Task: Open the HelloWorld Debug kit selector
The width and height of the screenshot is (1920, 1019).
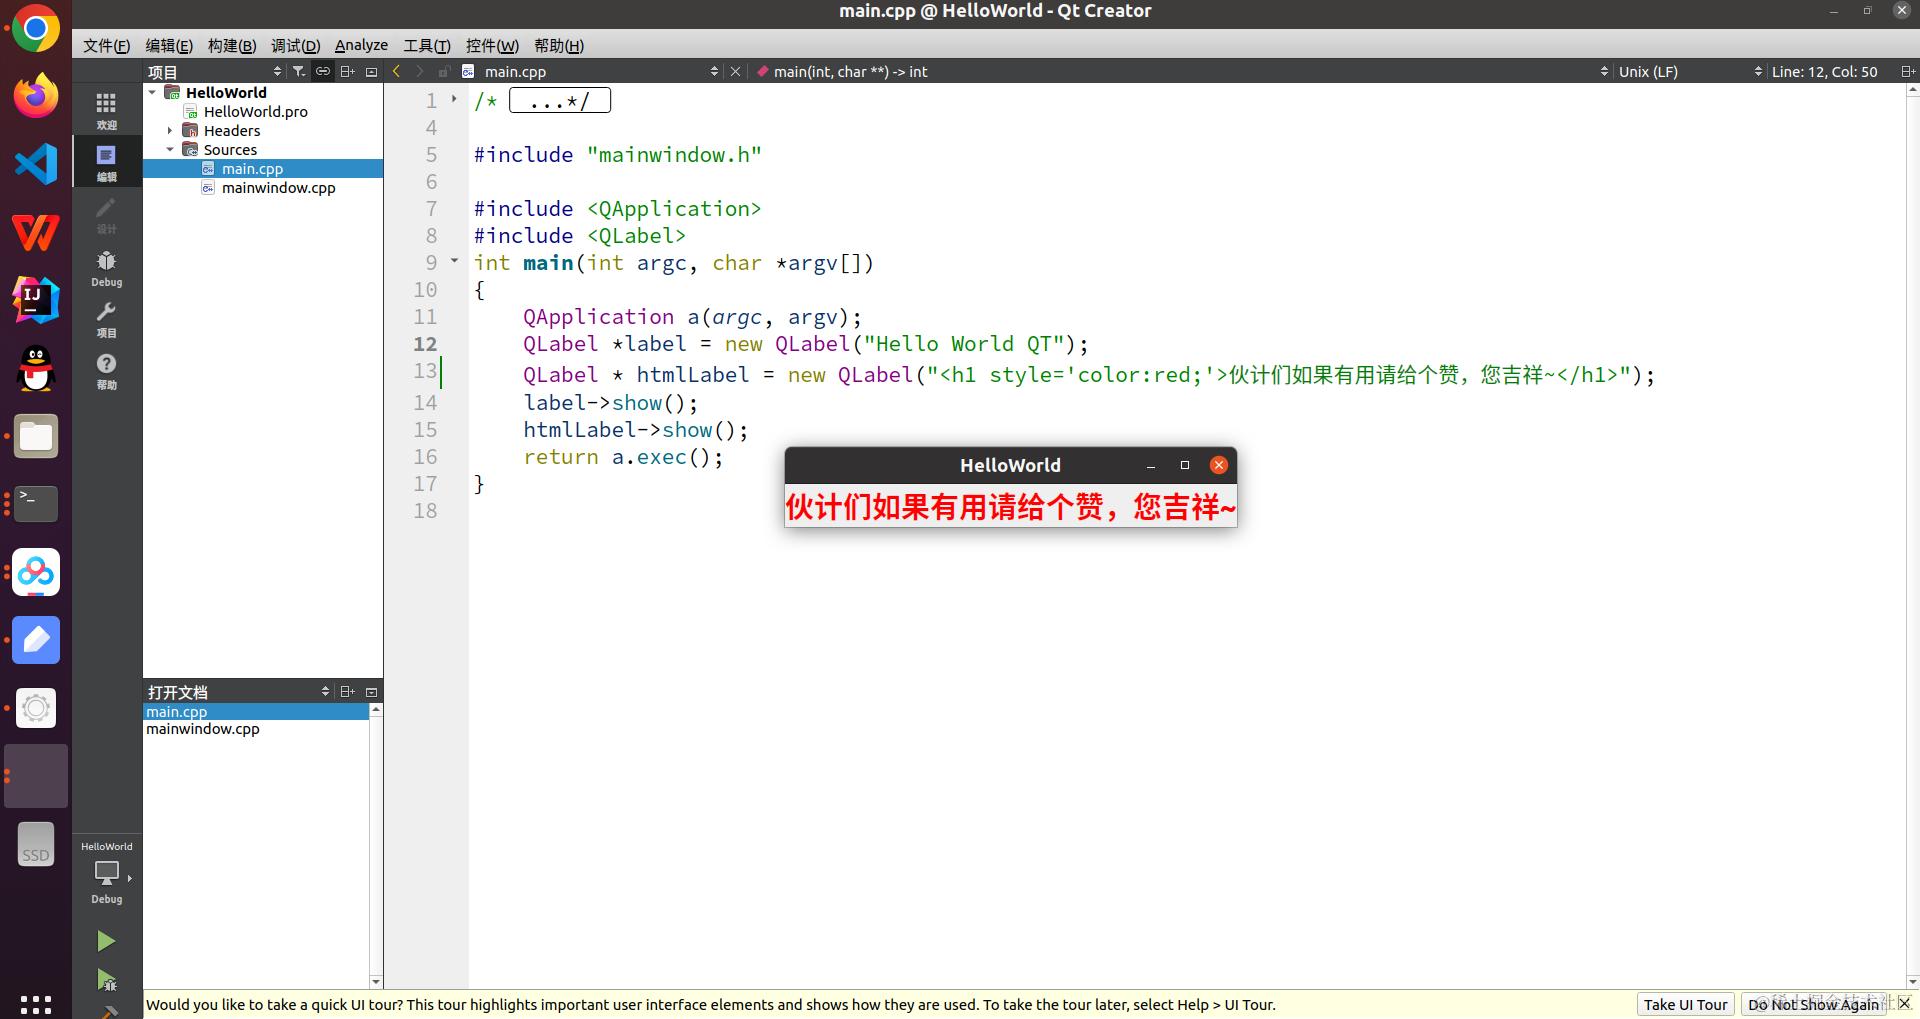Action: click(106, 873)
